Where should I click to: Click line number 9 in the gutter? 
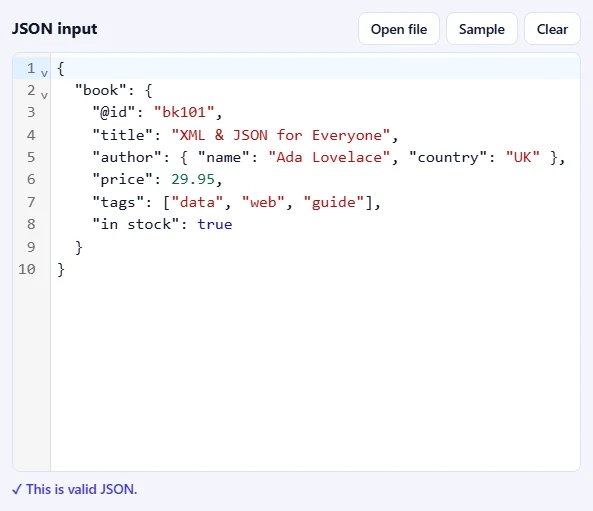click(31, 247)
